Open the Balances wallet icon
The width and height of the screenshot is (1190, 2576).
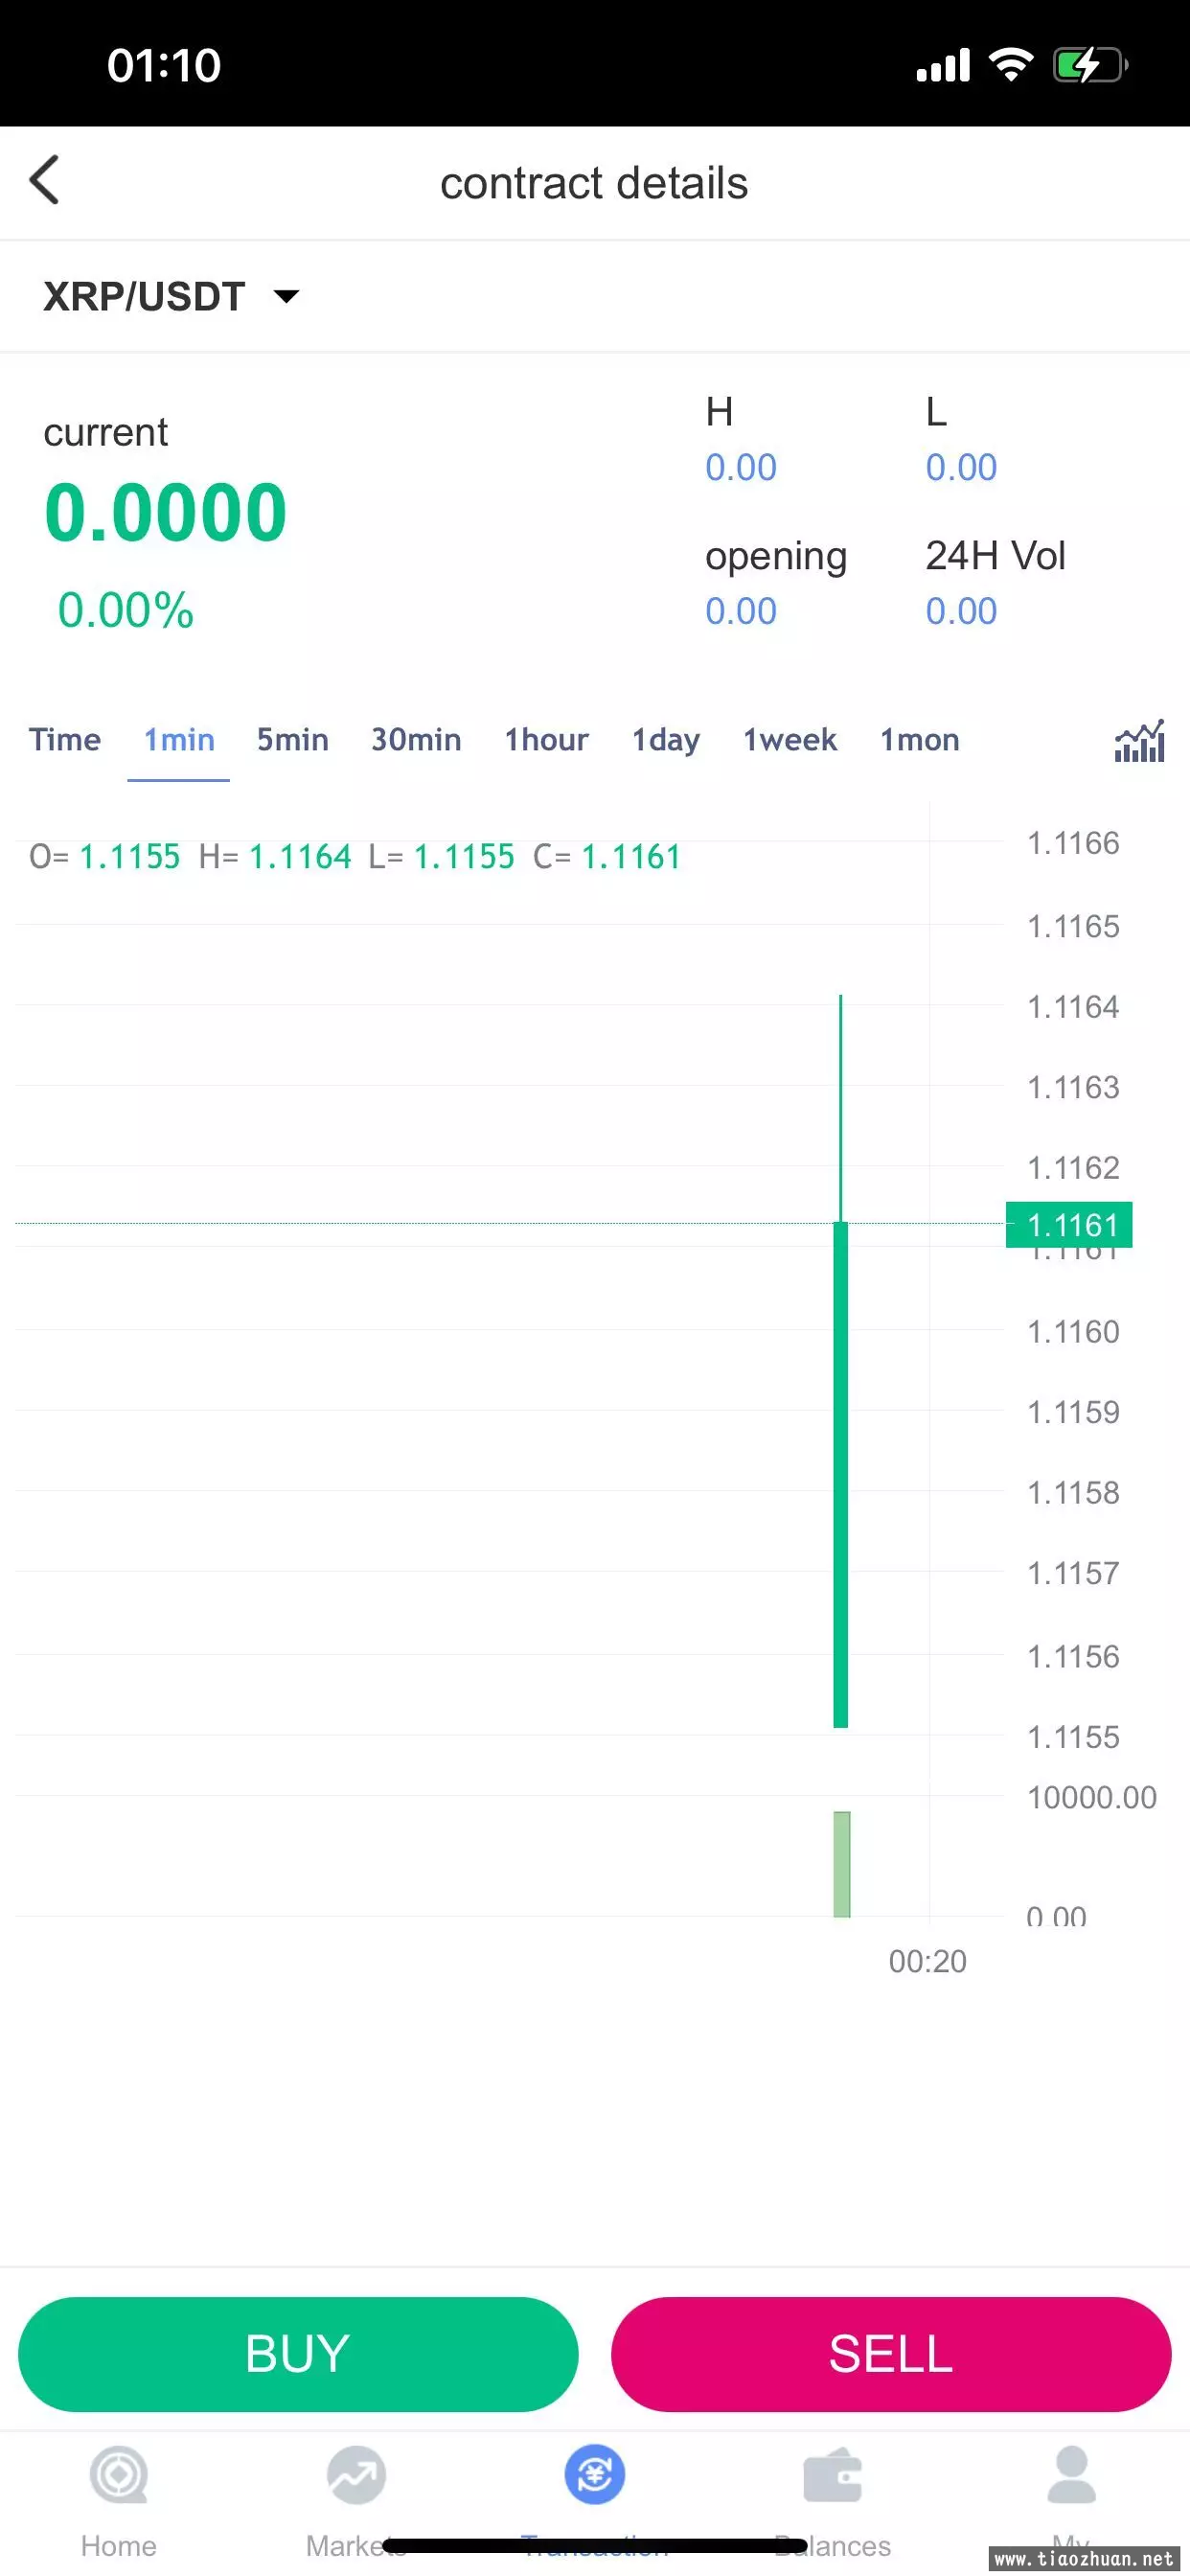pyautogui.click(x=832, y=2476)
